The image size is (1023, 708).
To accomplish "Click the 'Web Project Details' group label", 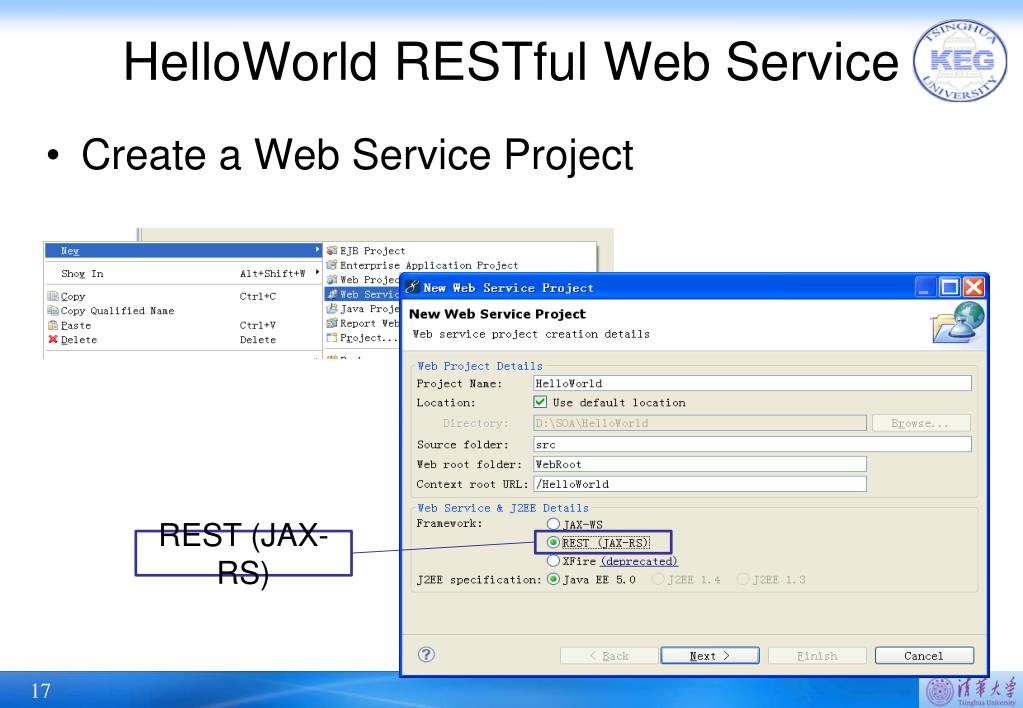I will coord(480,366).
